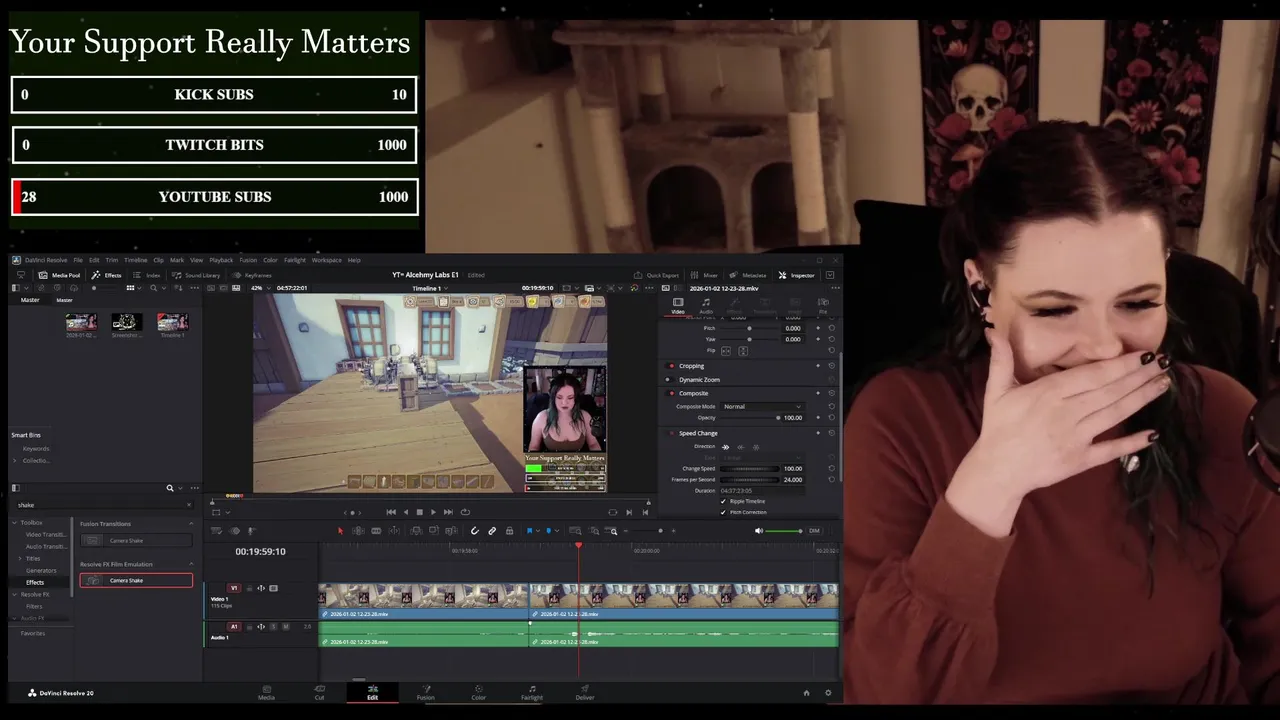The height and width of the screenshot is (720, 1280).
Task: Click flip vertical icon in Inspector
Action: click(743, 351)
